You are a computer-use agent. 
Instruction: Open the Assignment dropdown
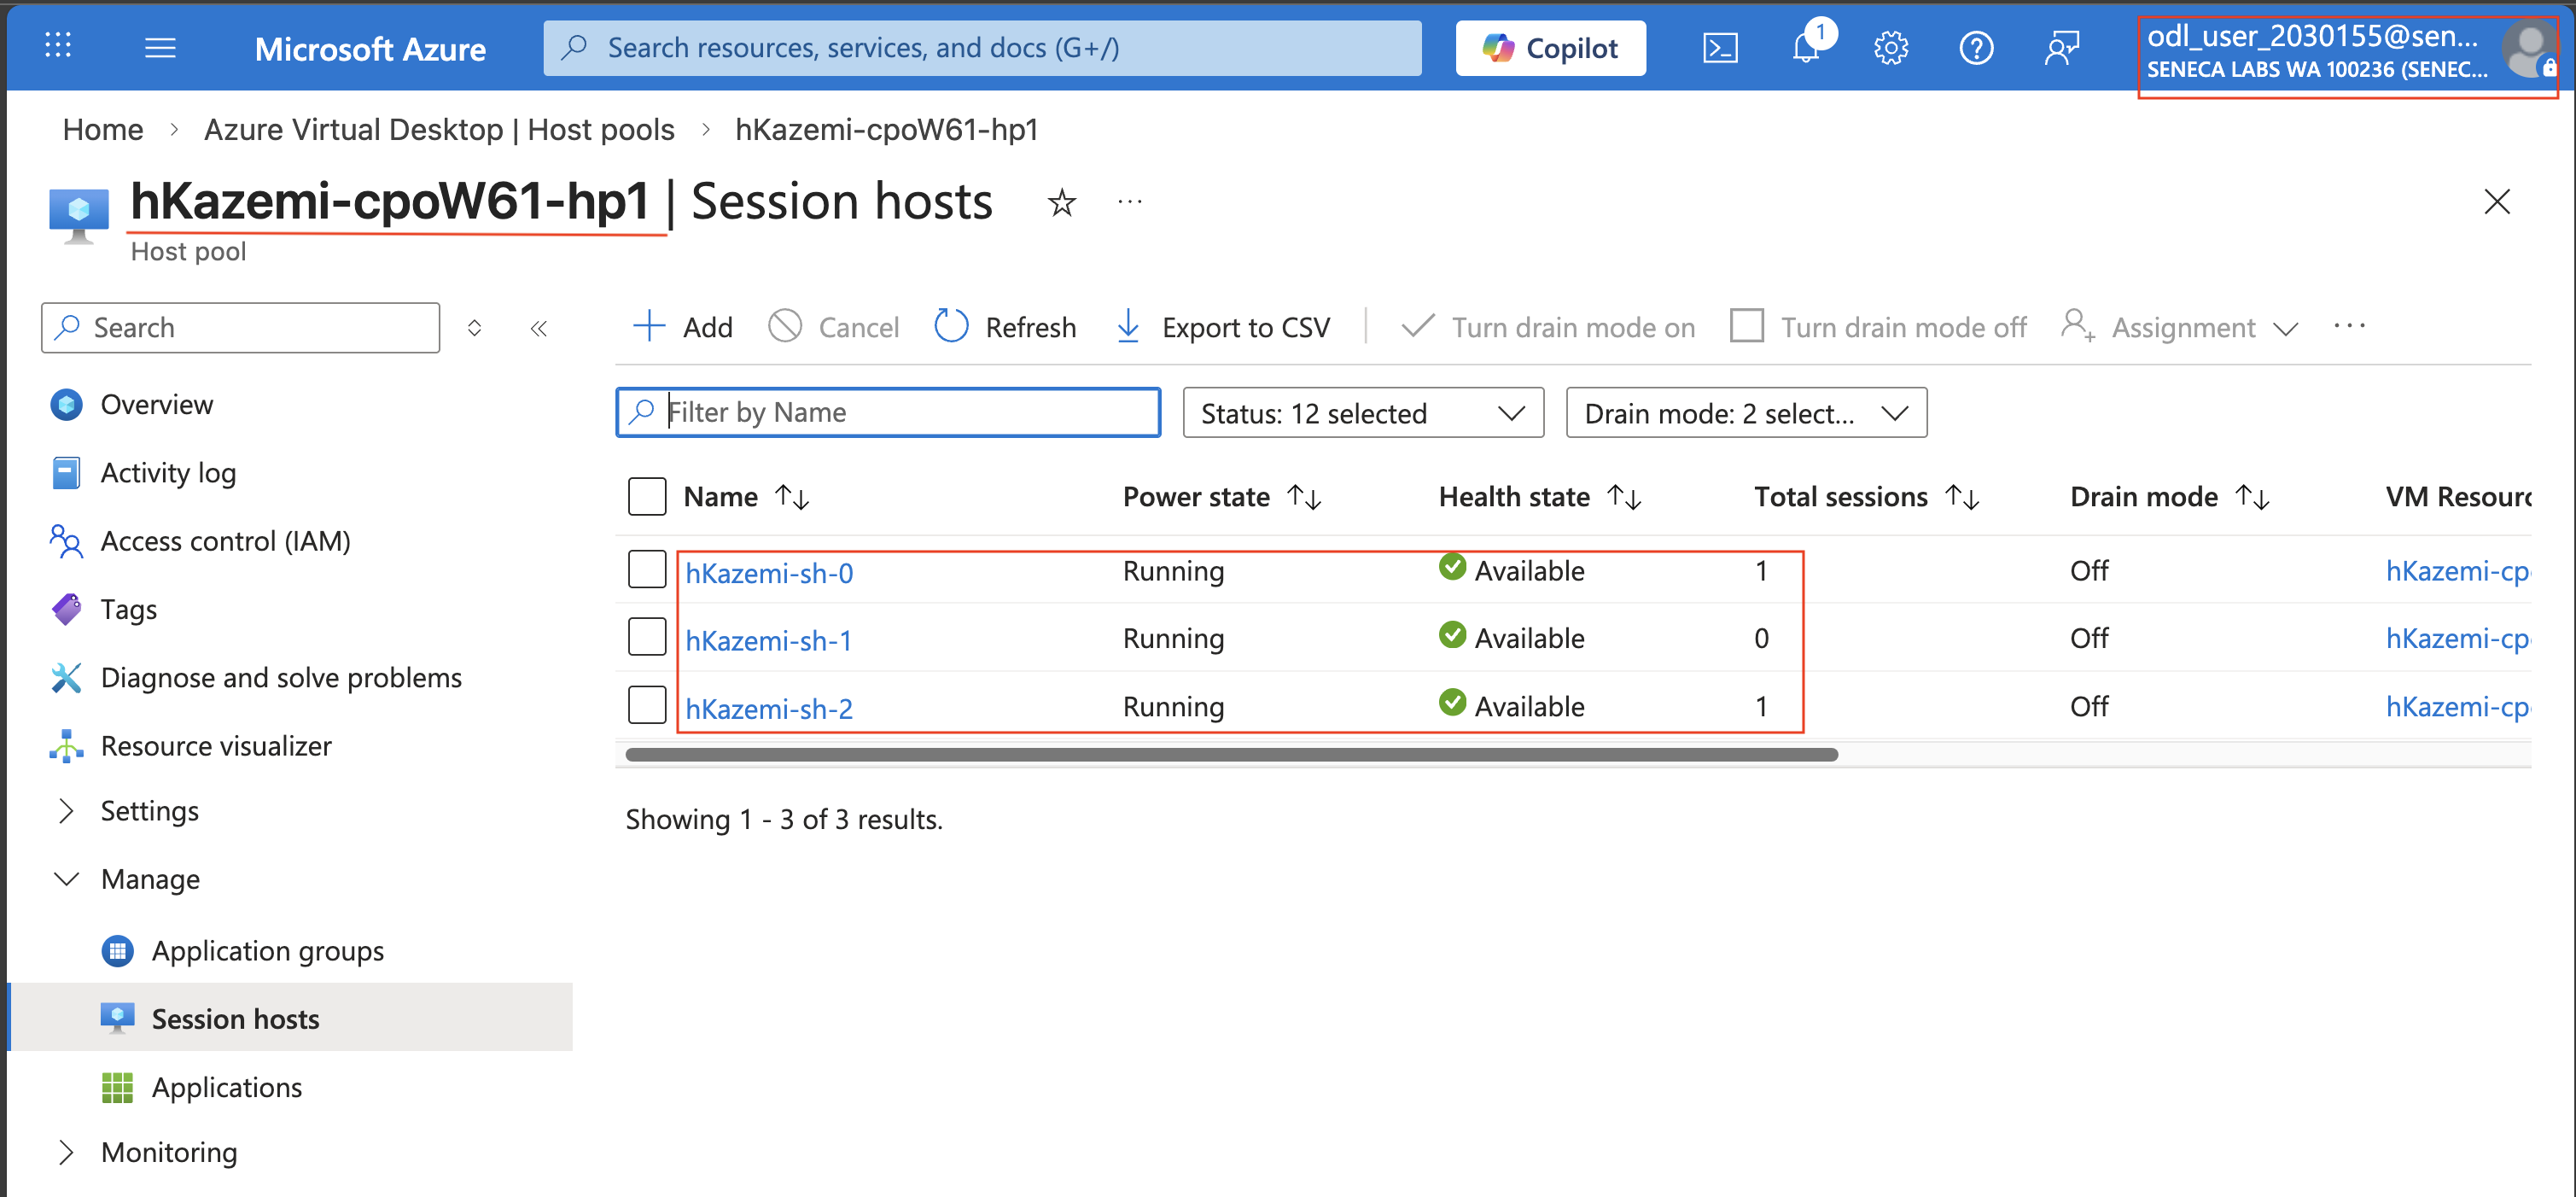tap(2180, 327)
